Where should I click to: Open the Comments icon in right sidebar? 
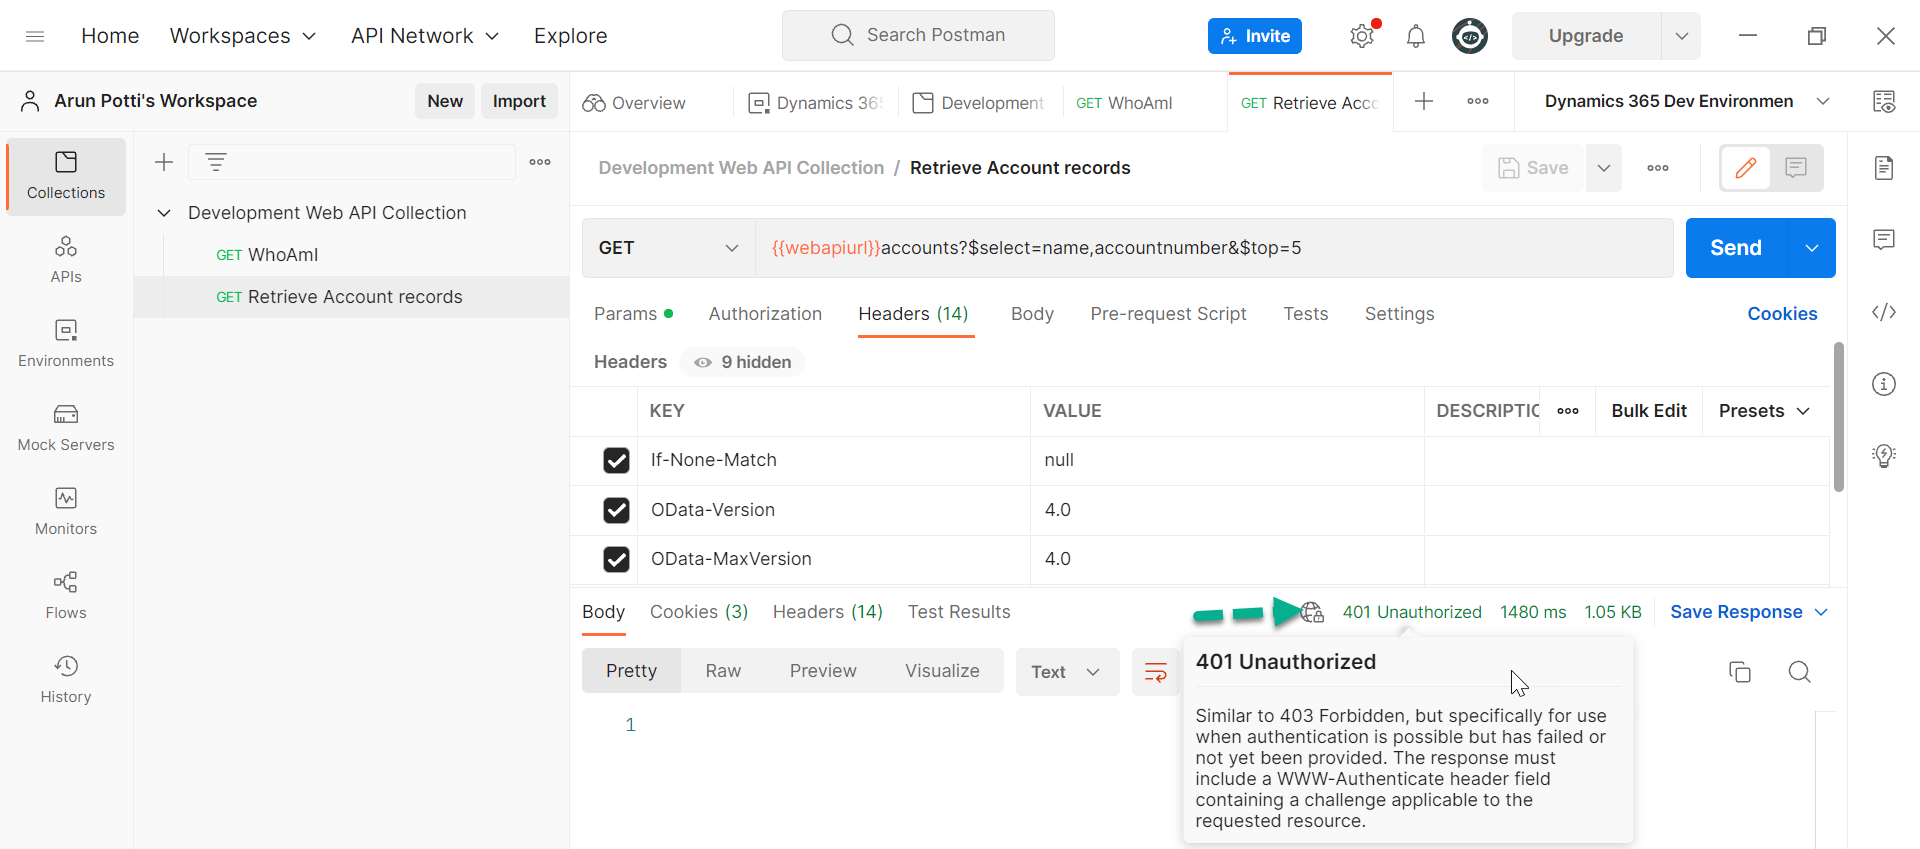(x=1884, y=240)
